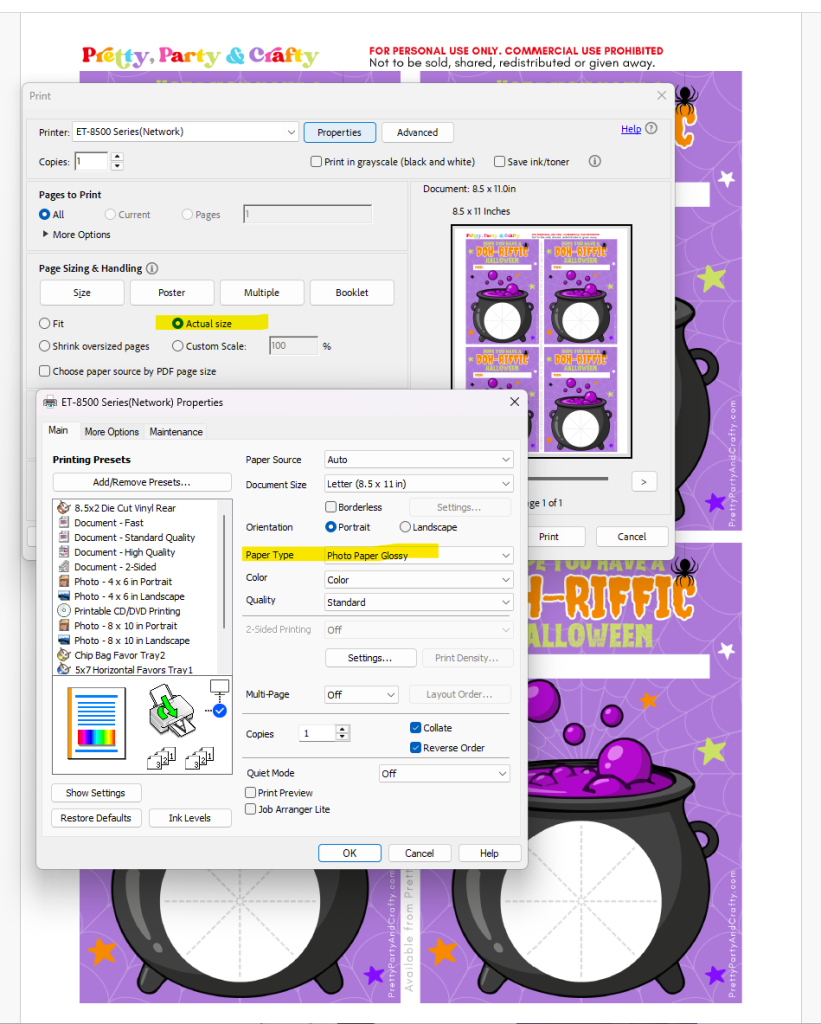Select the Photo - 4 x 6 in Portrait preset
Image resolution: width=821 pixels, height=1024 pixels.
pyautogui.click(x=123, y=581)
